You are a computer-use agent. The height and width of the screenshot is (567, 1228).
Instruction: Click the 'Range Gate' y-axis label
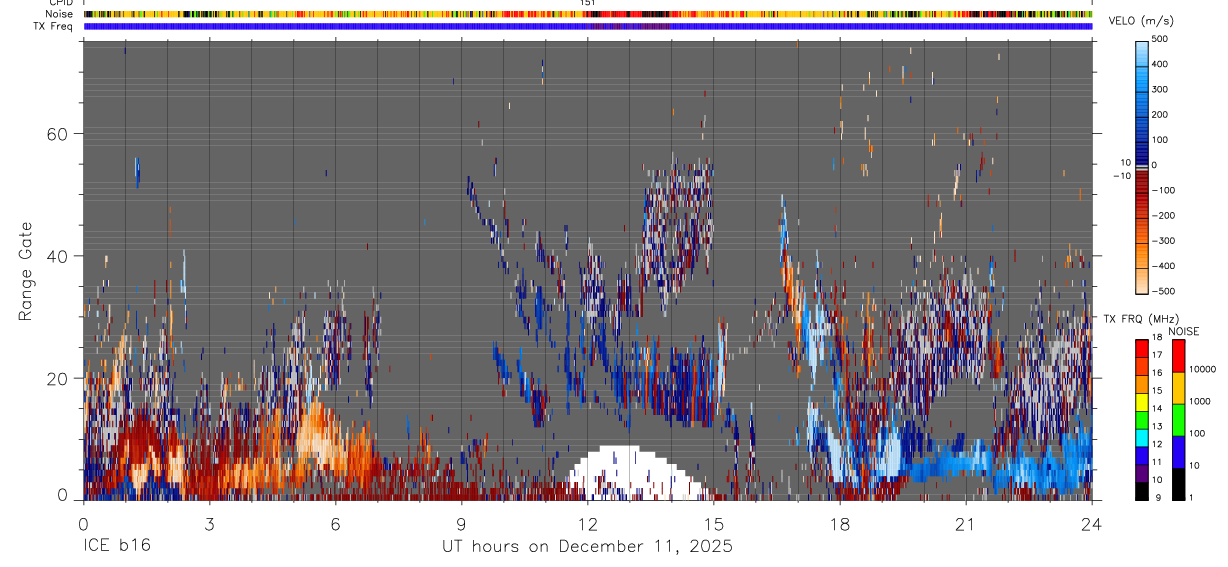pyautogui.click(x=27, y=272)
